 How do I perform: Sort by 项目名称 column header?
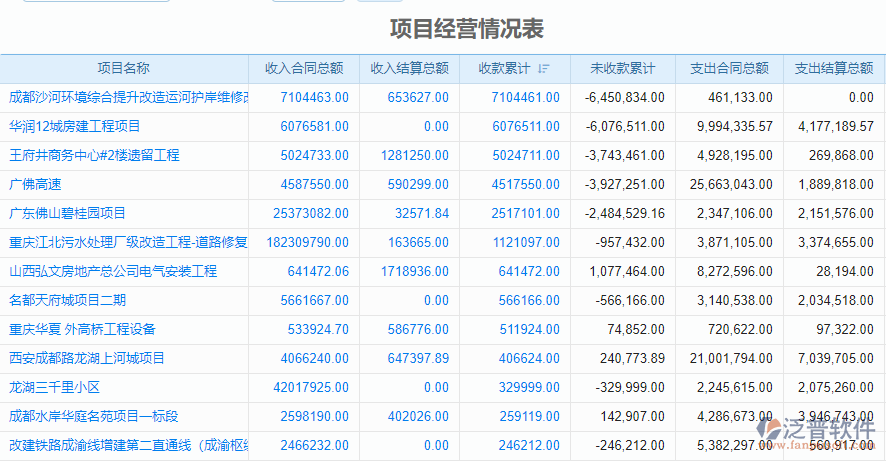(x=124, y=68)
